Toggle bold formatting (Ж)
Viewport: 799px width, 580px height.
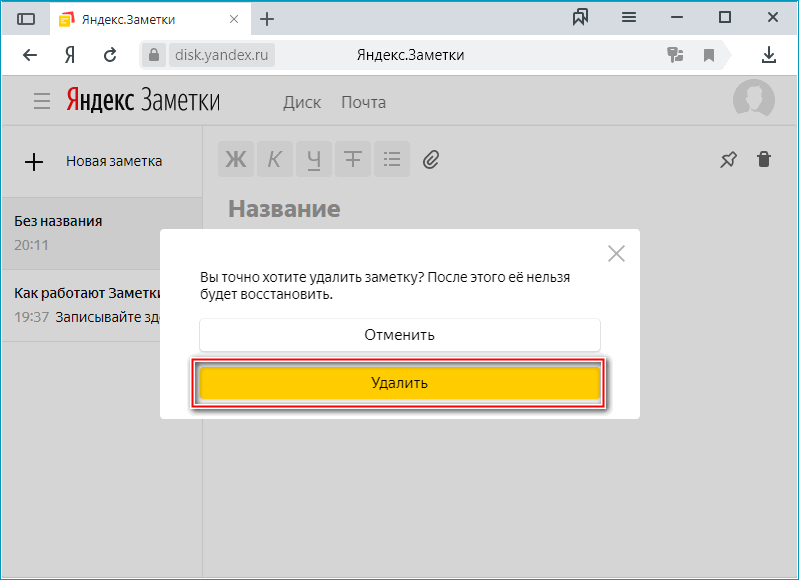point(236,159)
